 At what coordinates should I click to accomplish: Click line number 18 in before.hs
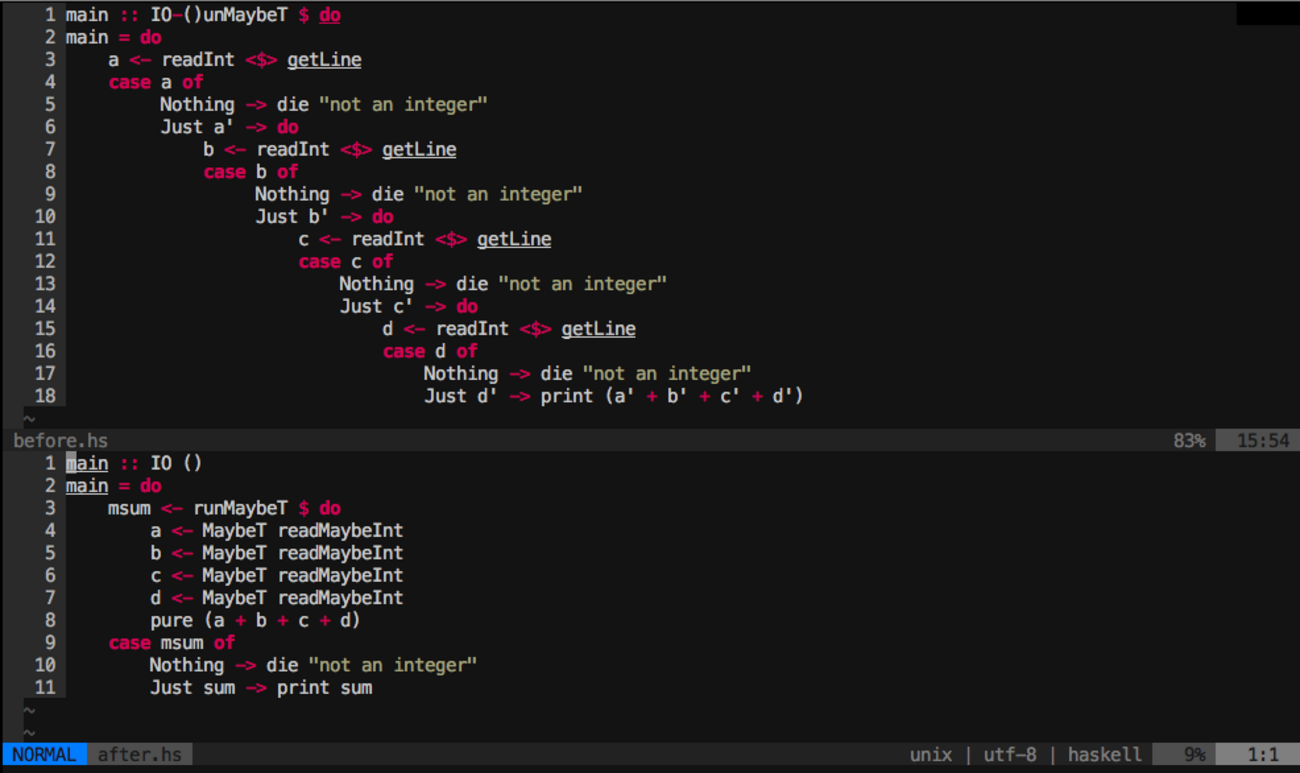click(x=45, y=396)
